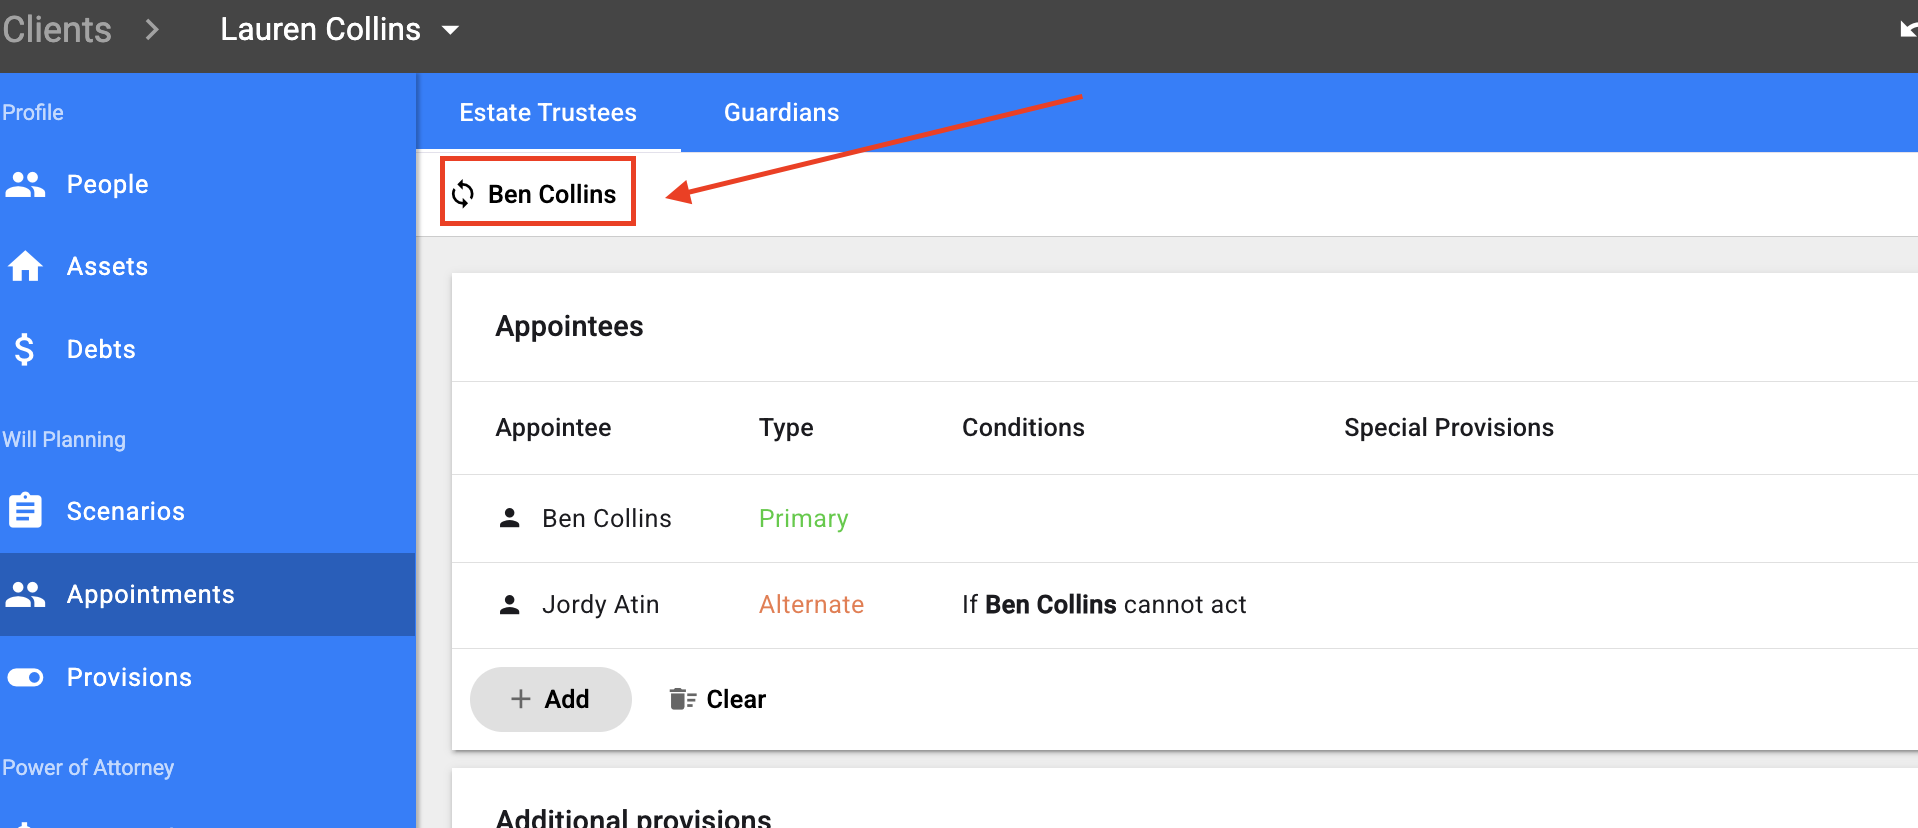
Task: Open the Ben Collins appointee row
Action: pyautogui.click(x=1185, y=518)
